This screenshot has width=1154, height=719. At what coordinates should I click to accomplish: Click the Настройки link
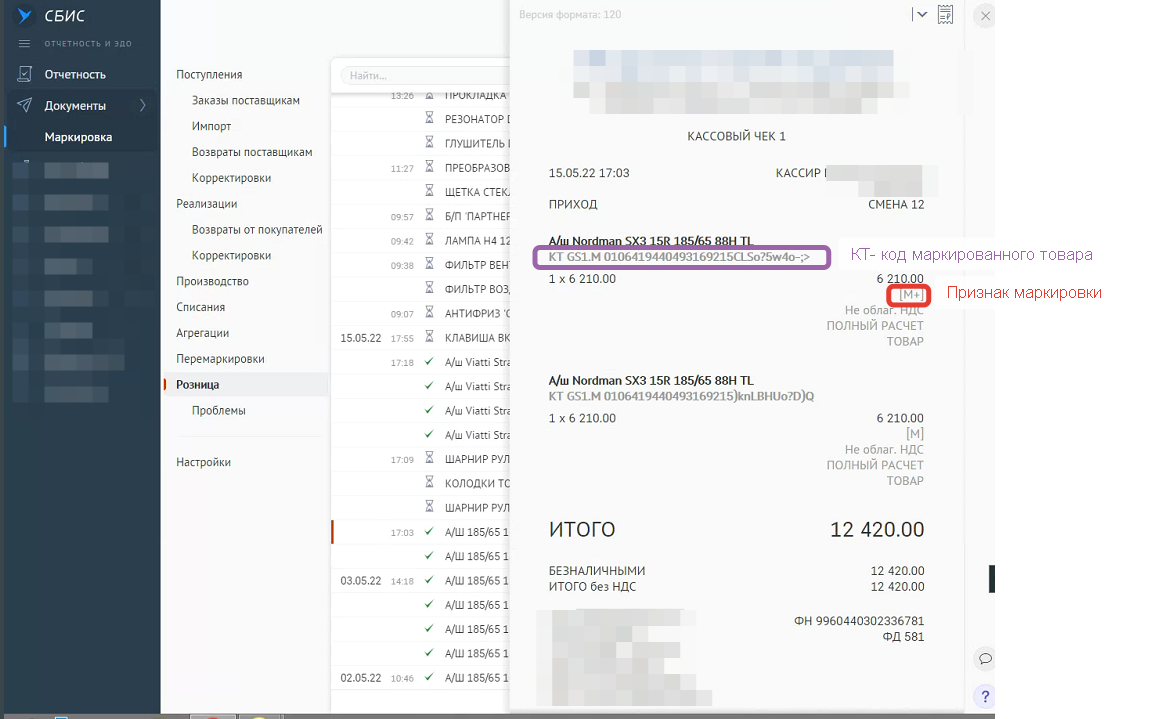tap(203, 462)
